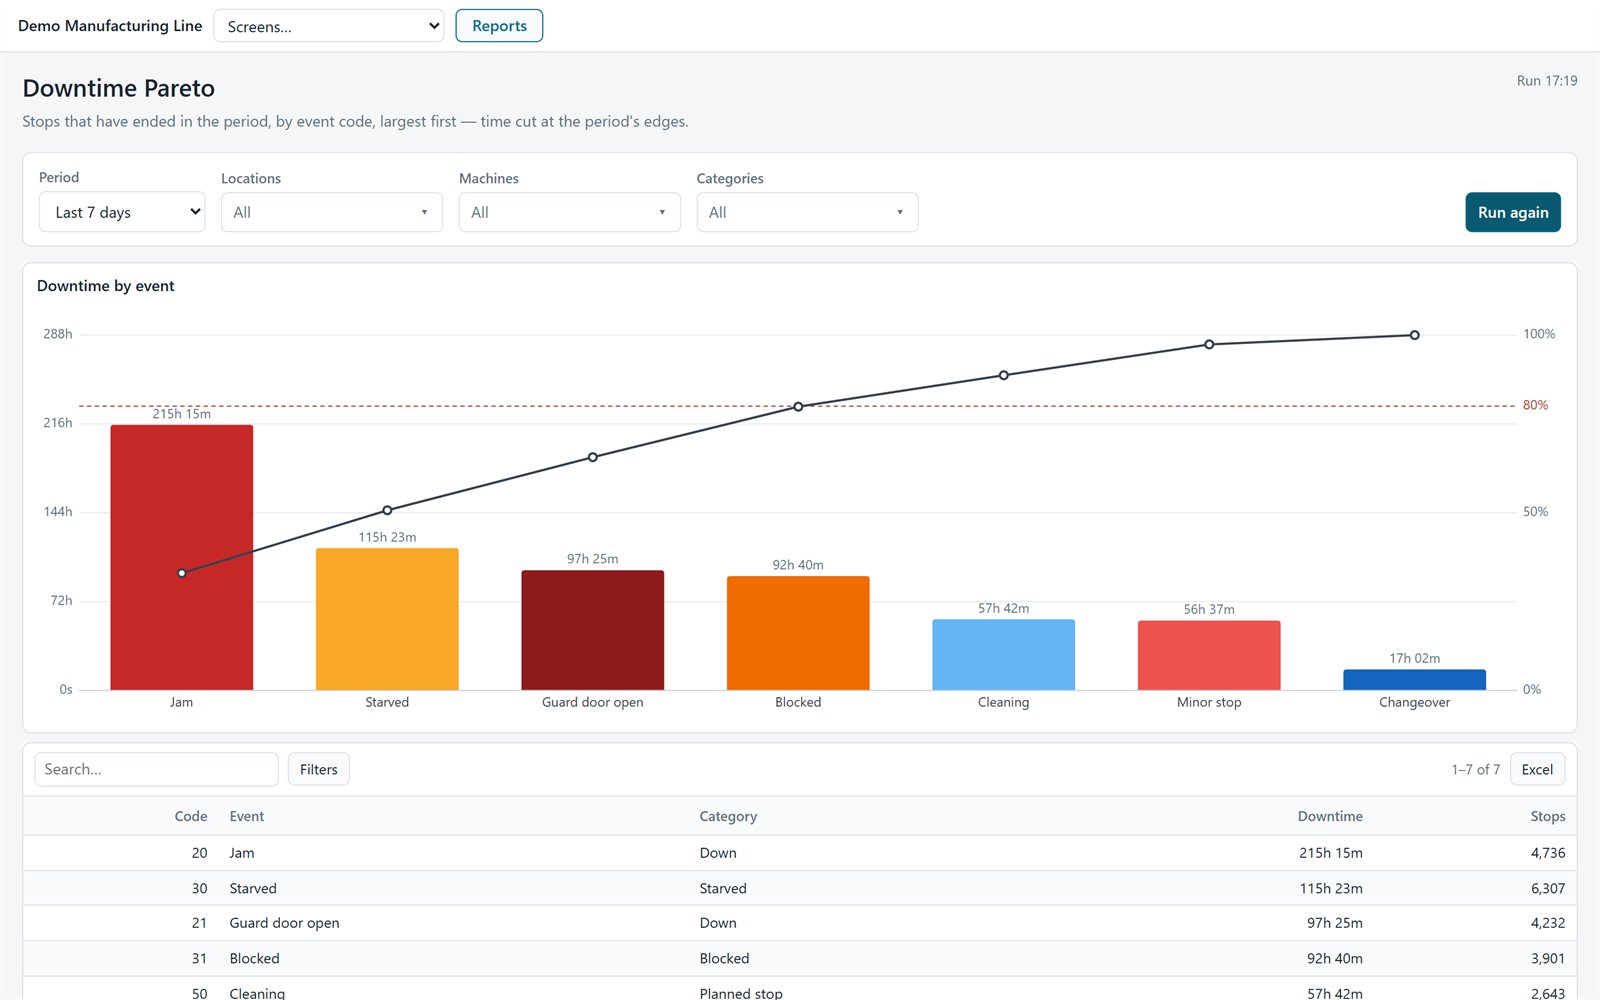This screenshot has width=1600, height=1000.
Task: Select the Guard door open table event
Action: point(285,923)
